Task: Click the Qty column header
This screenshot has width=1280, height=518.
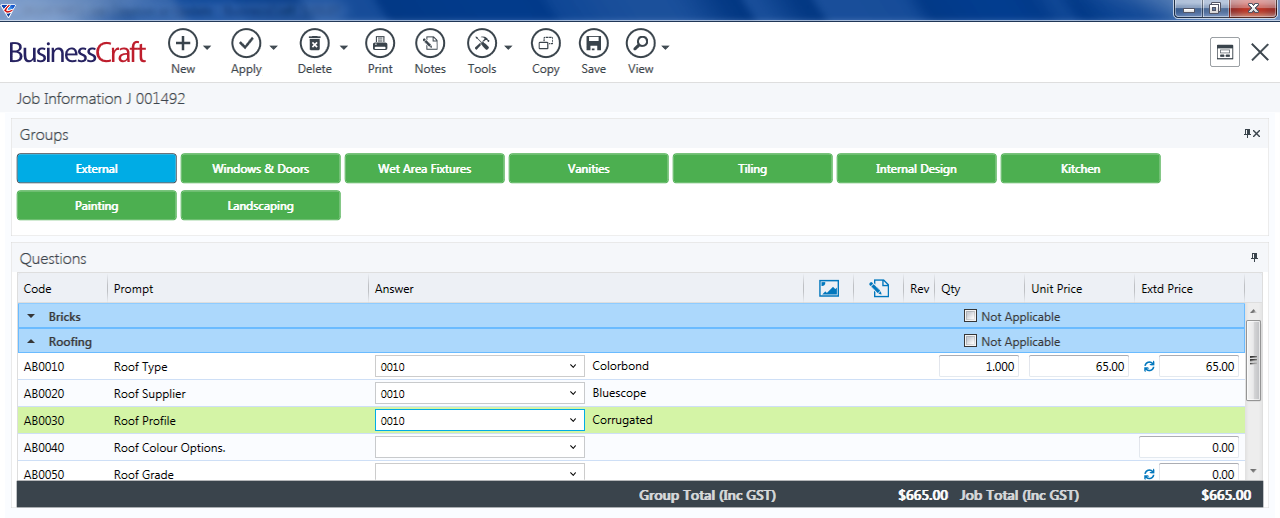Action: (x=979, y=289)
